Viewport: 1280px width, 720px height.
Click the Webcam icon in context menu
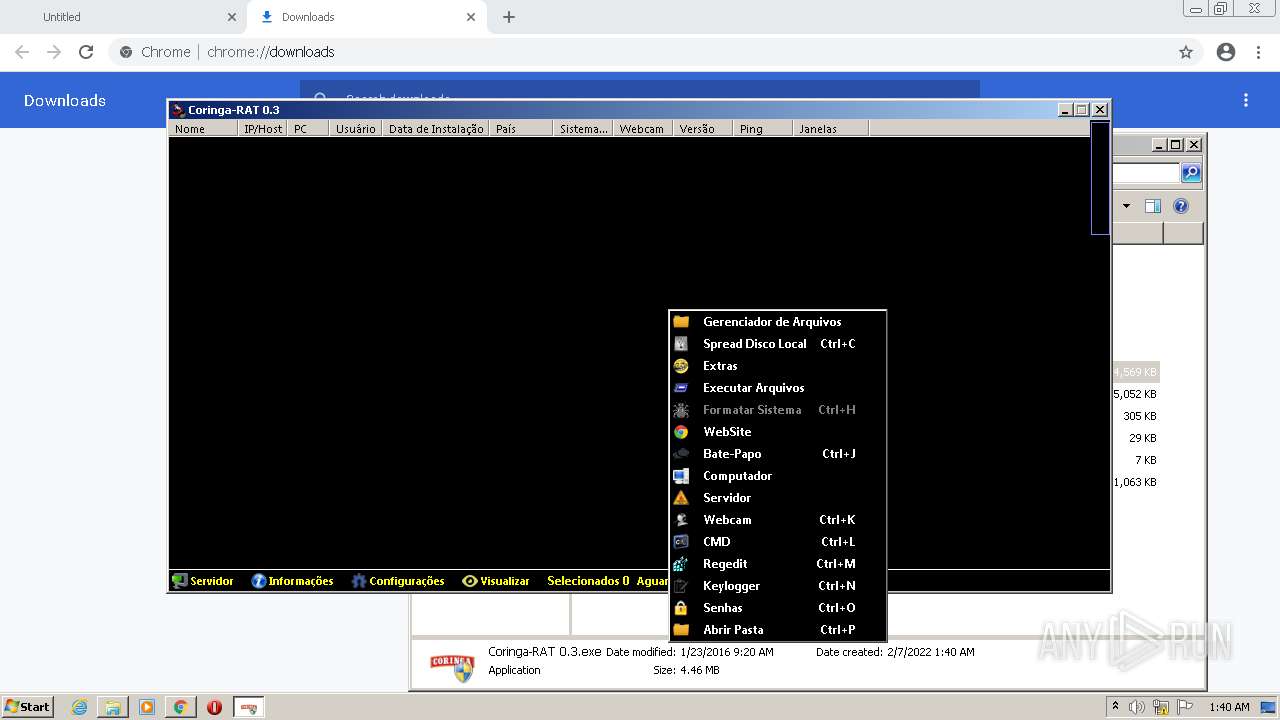coord(681,520)
